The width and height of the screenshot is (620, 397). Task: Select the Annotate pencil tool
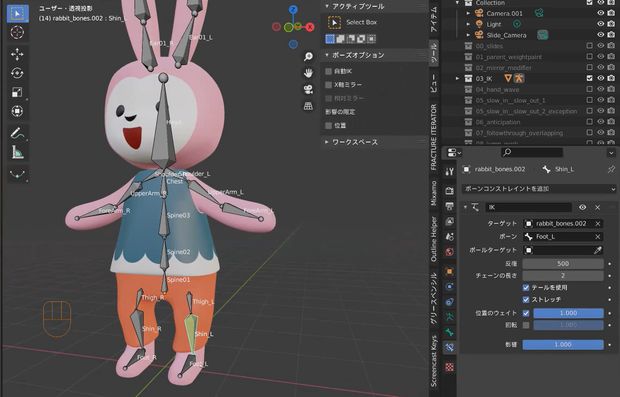17,133
